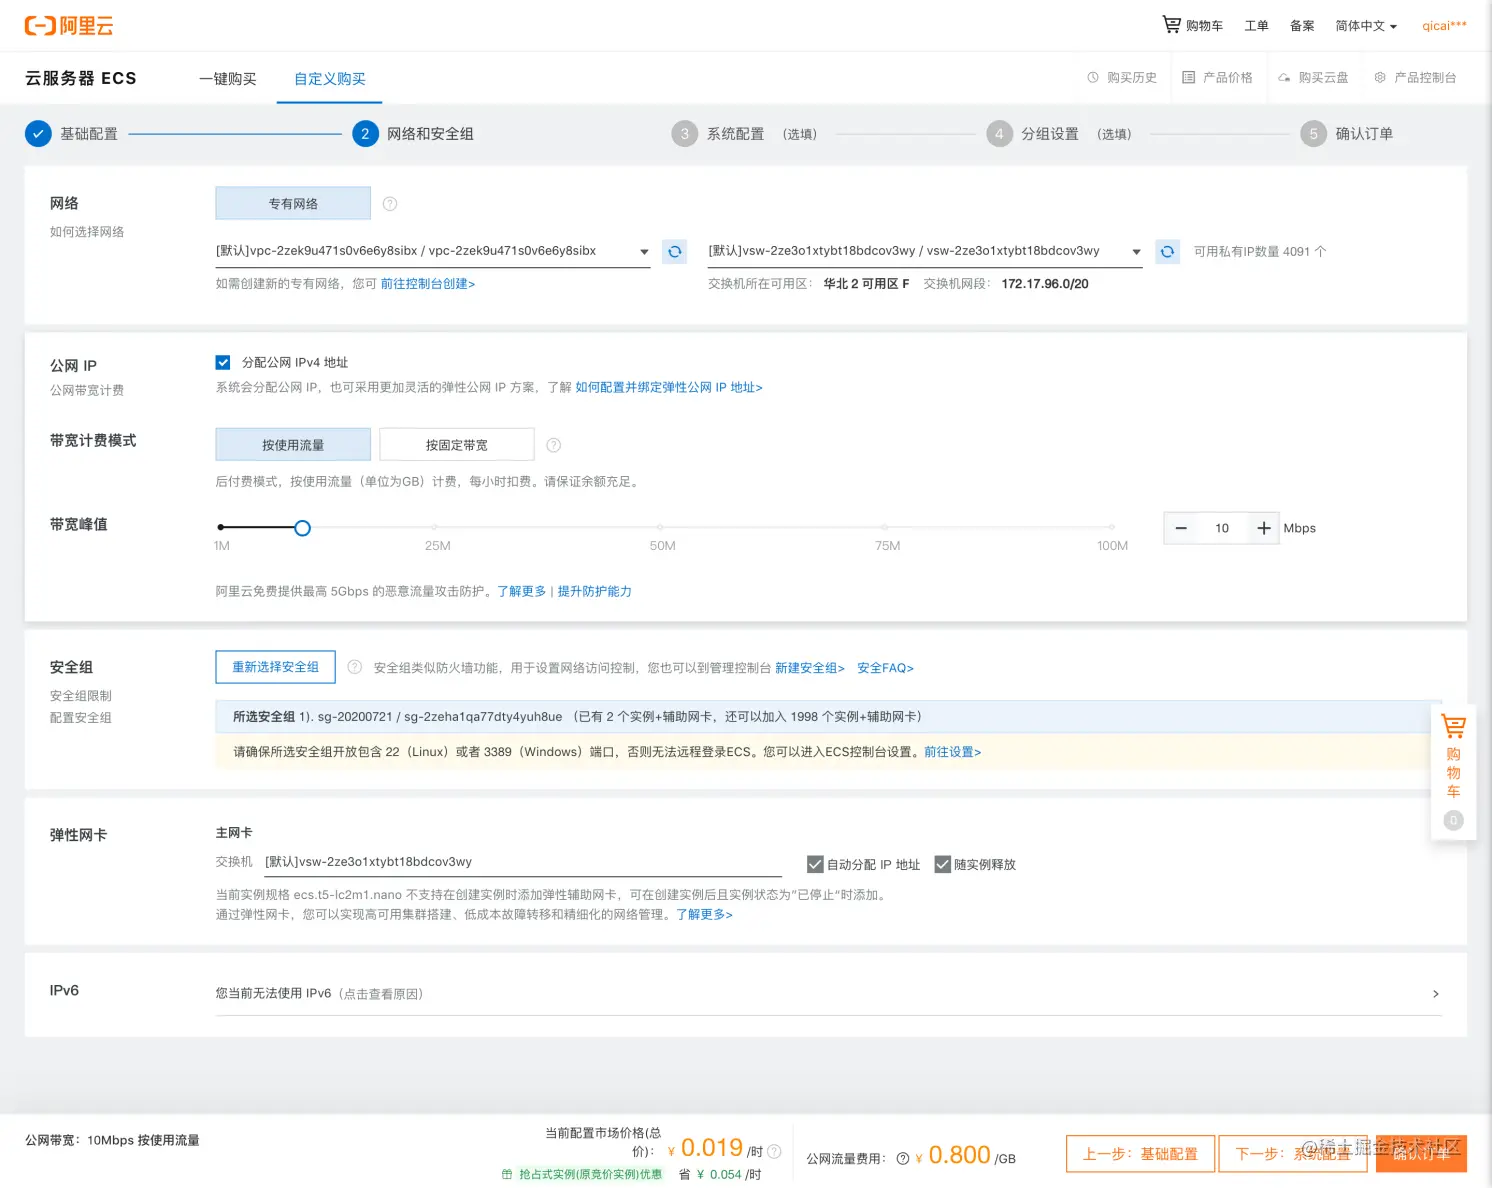Image resolution: width=1492 pixels, height=1188 pixels.
Task: Open 前往控制台创建 link
Action: click(x=428, y=284)
